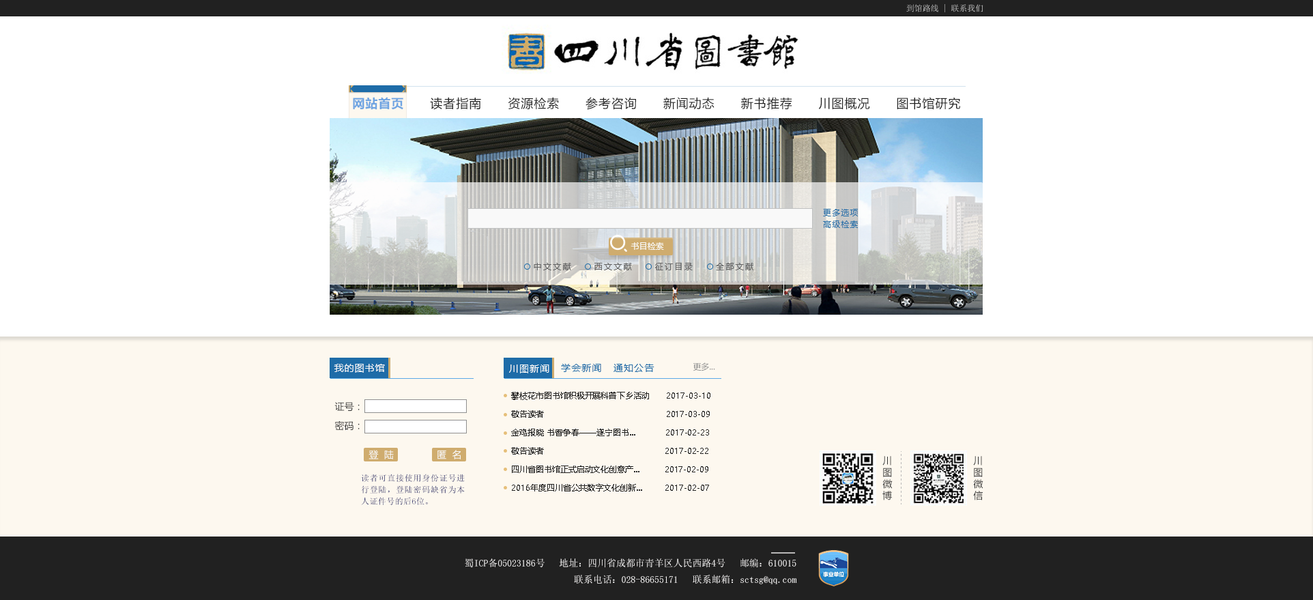The width and height of the screenshot is (1313, 600).
Task: Click the phone number 028-86655171
Action: point(649,580)
